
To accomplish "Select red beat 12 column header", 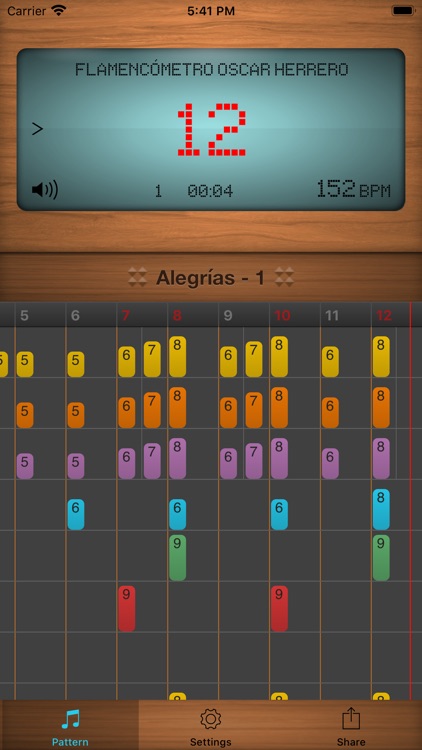I will pyautogui.click(x=384, y=315).
